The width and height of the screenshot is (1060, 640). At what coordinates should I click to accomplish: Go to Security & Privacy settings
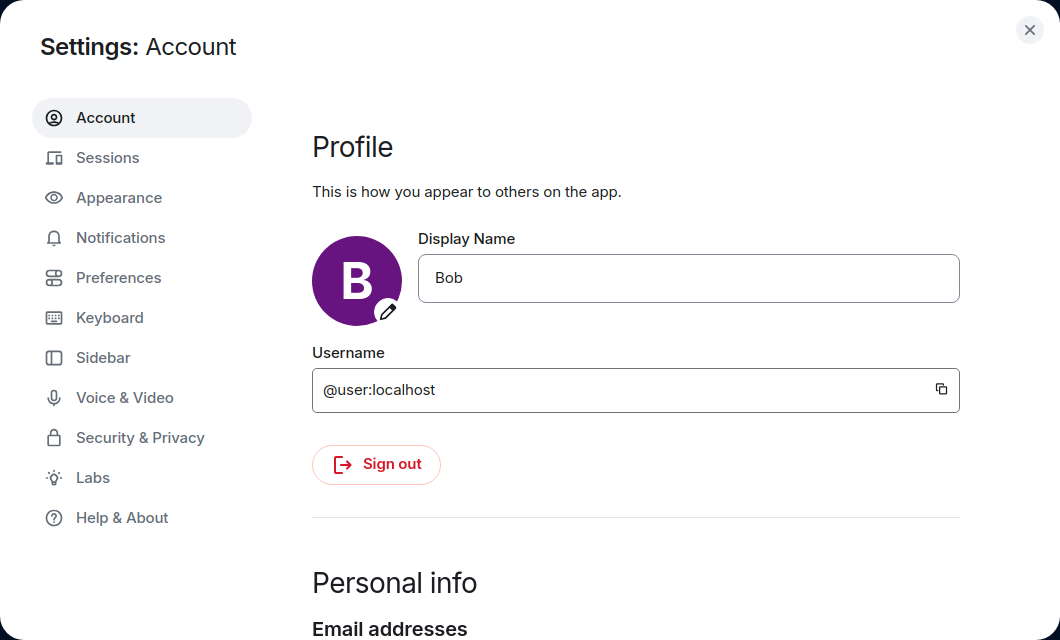point(140,438)
